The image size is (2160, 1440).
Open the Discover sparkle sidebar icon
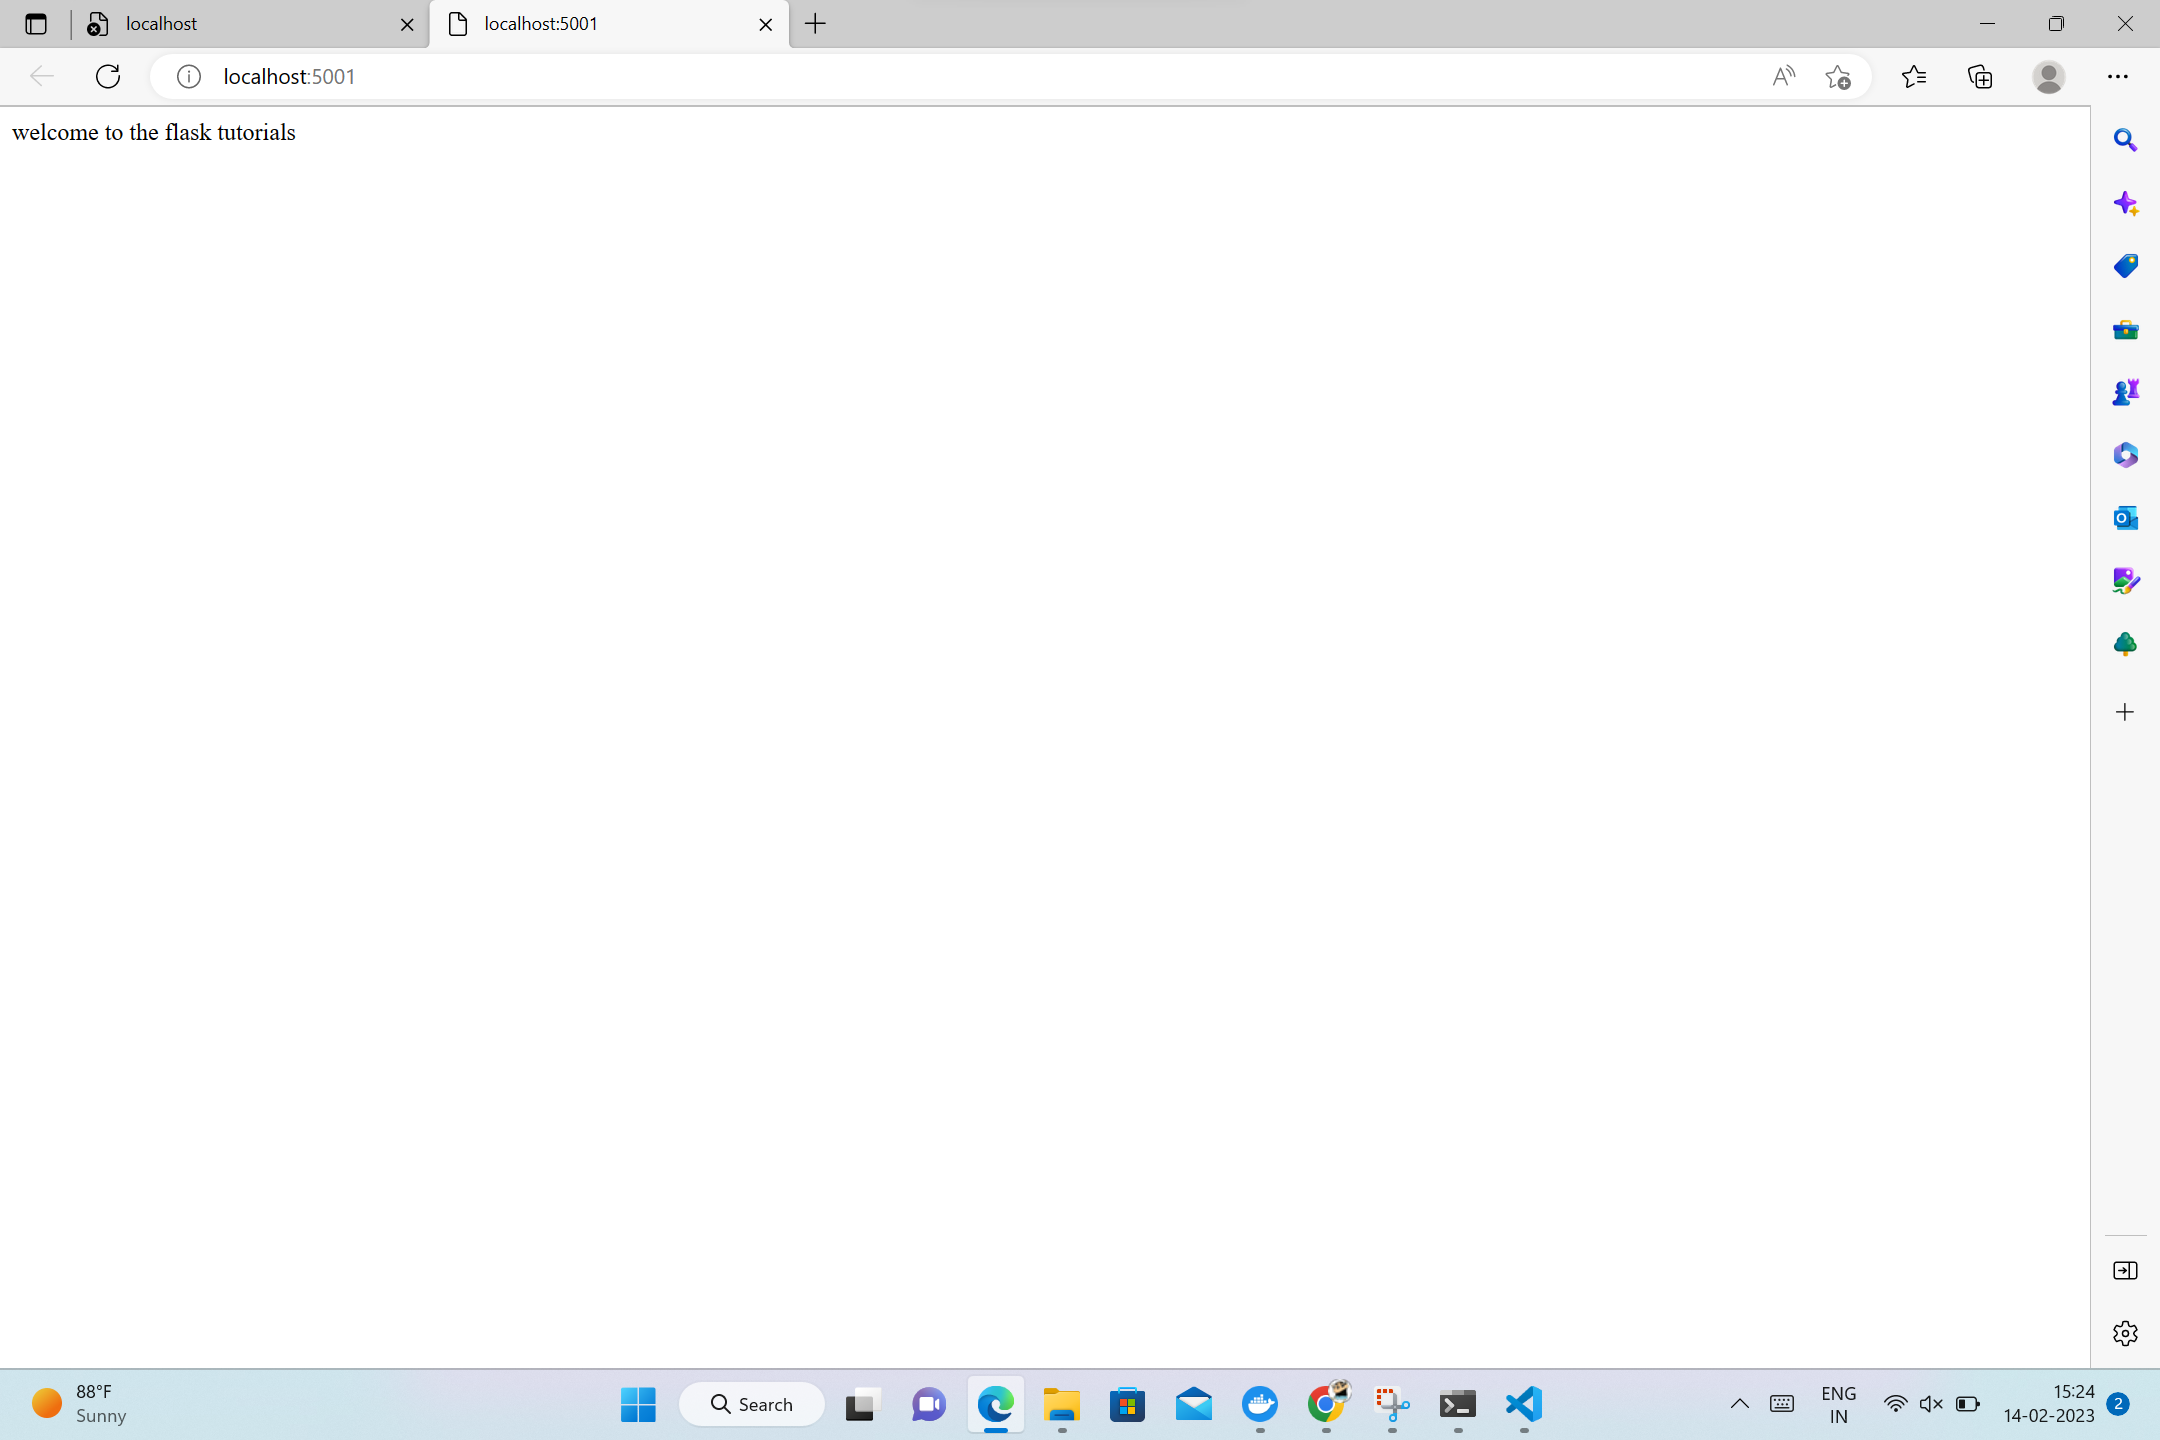2125,204
